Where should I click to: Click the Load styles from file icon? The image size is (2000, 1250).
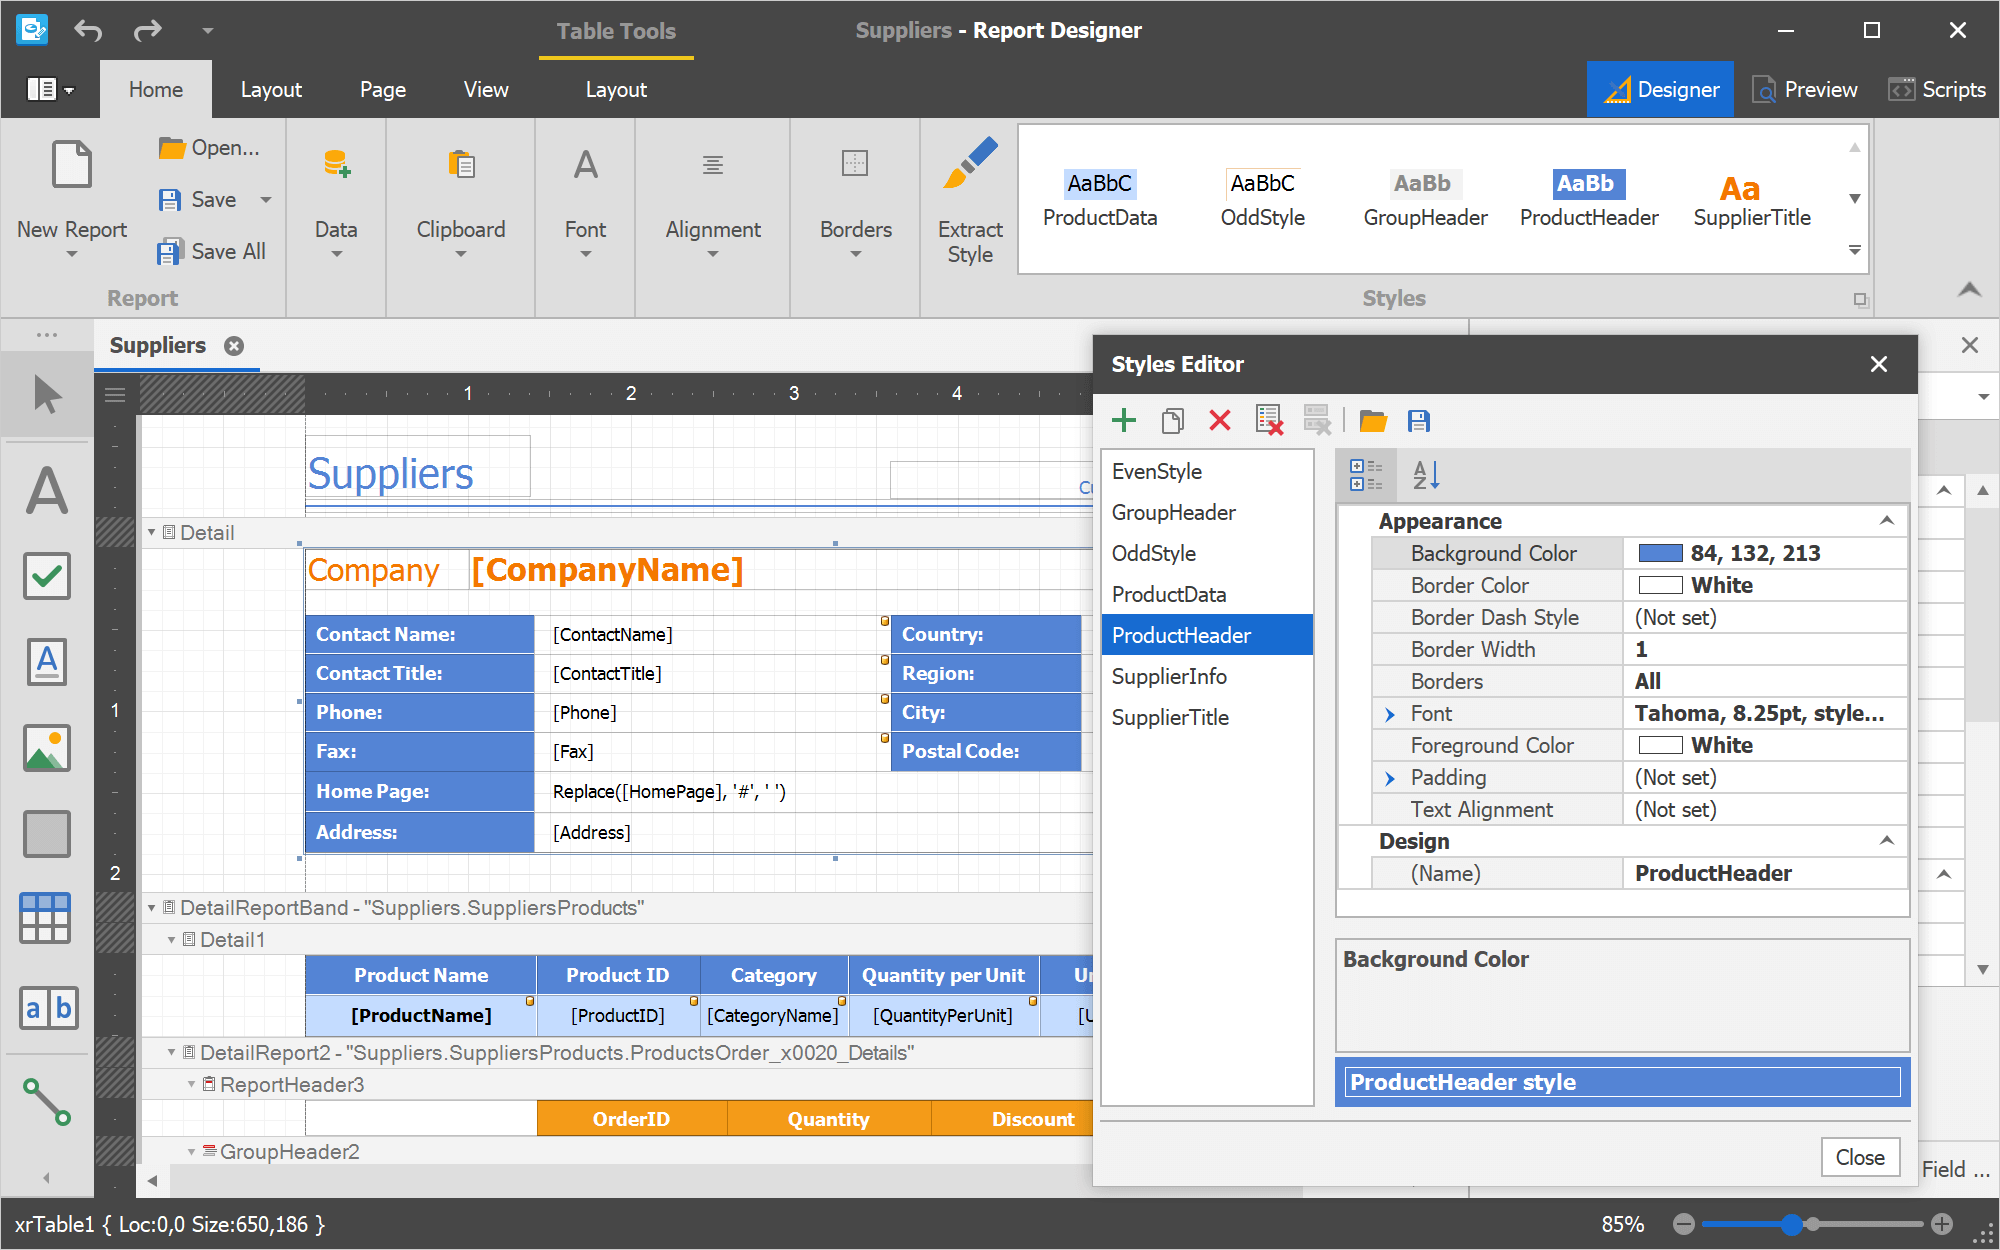point(1369,421)
